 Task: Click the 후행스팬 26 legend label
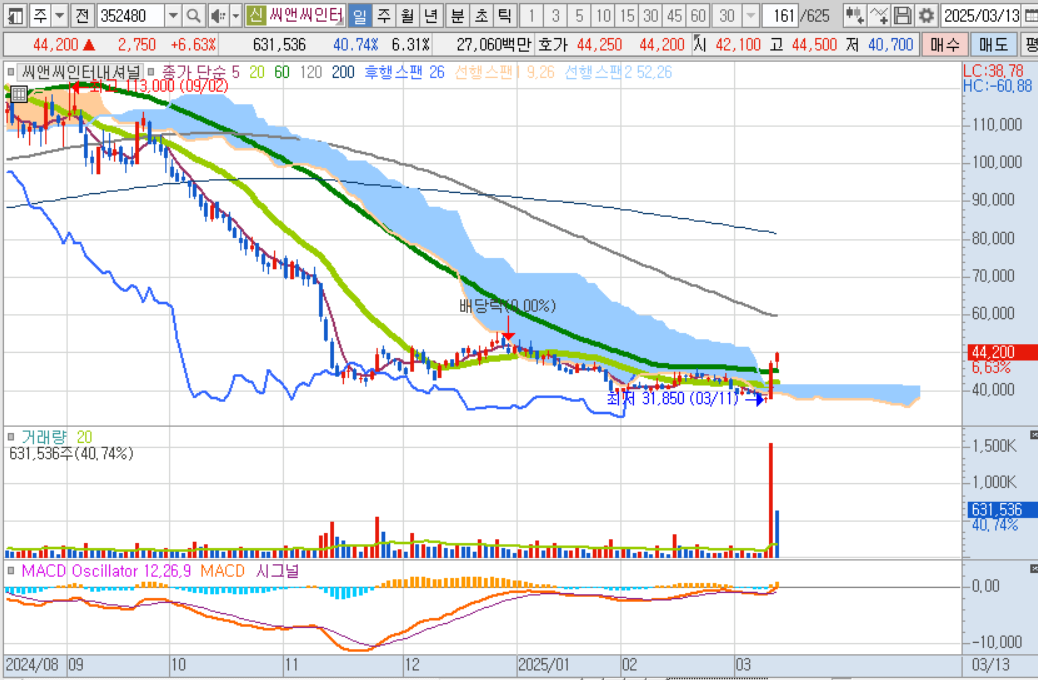pos(404,72)
